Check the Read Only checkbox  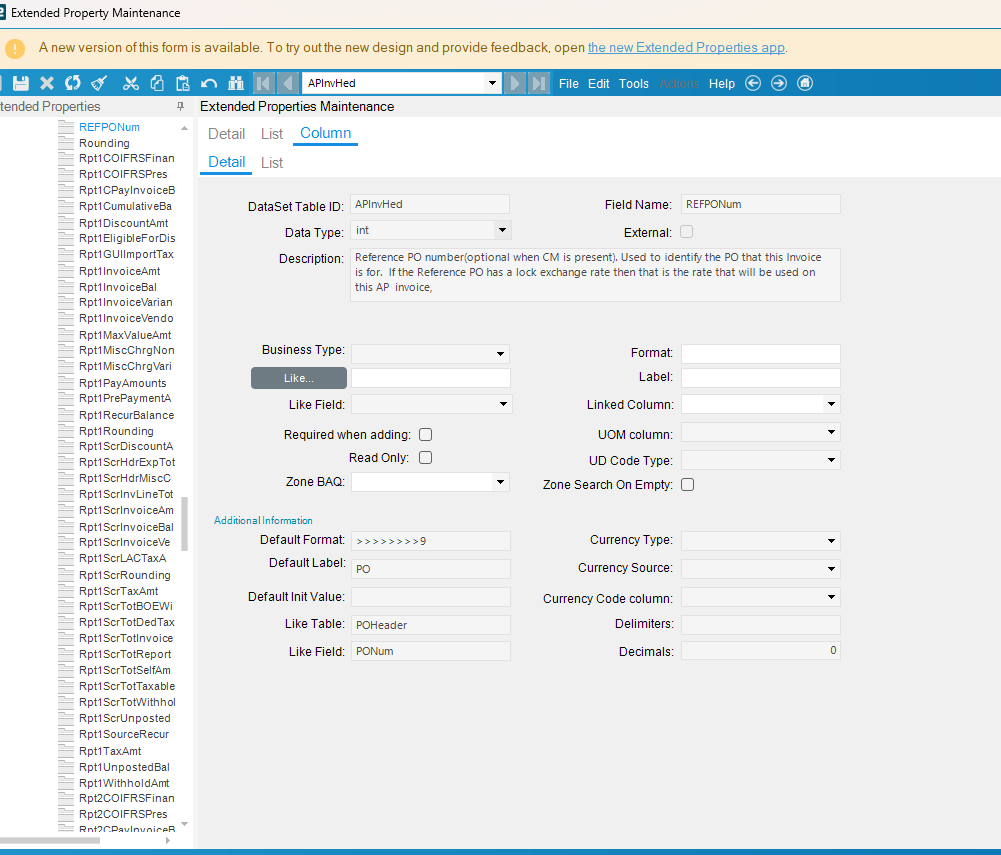click(x=425, y=457)
